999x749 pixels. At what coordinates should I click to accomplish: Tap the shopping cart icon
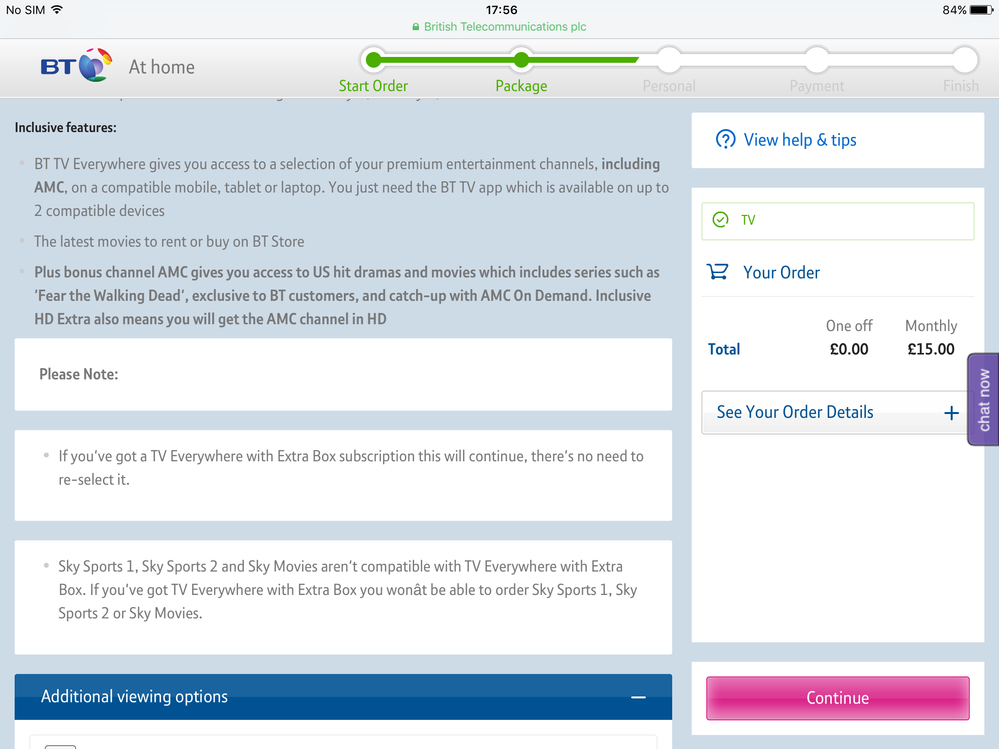pyautogui.click(x=717, y=272)
